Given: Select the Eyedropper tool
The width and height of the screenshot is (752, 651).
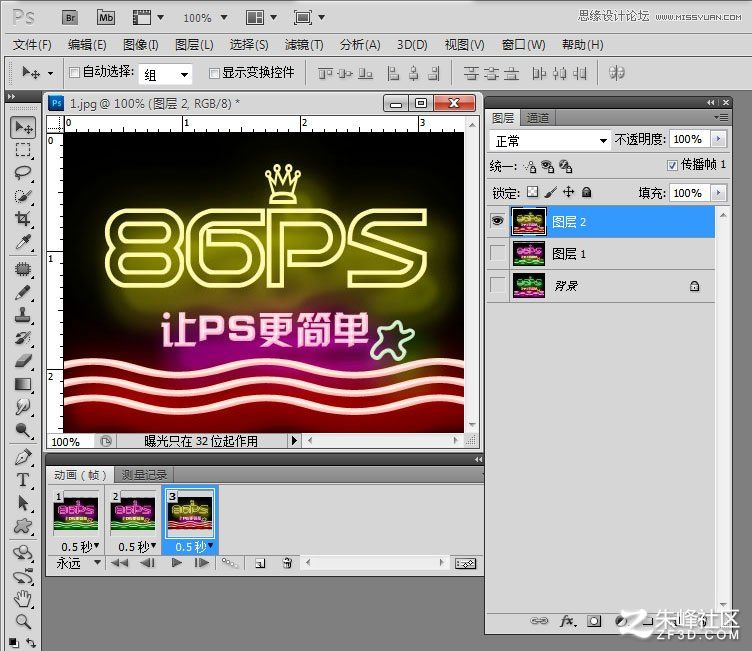Looking at the screenshot, I should [x=23, y=242].
